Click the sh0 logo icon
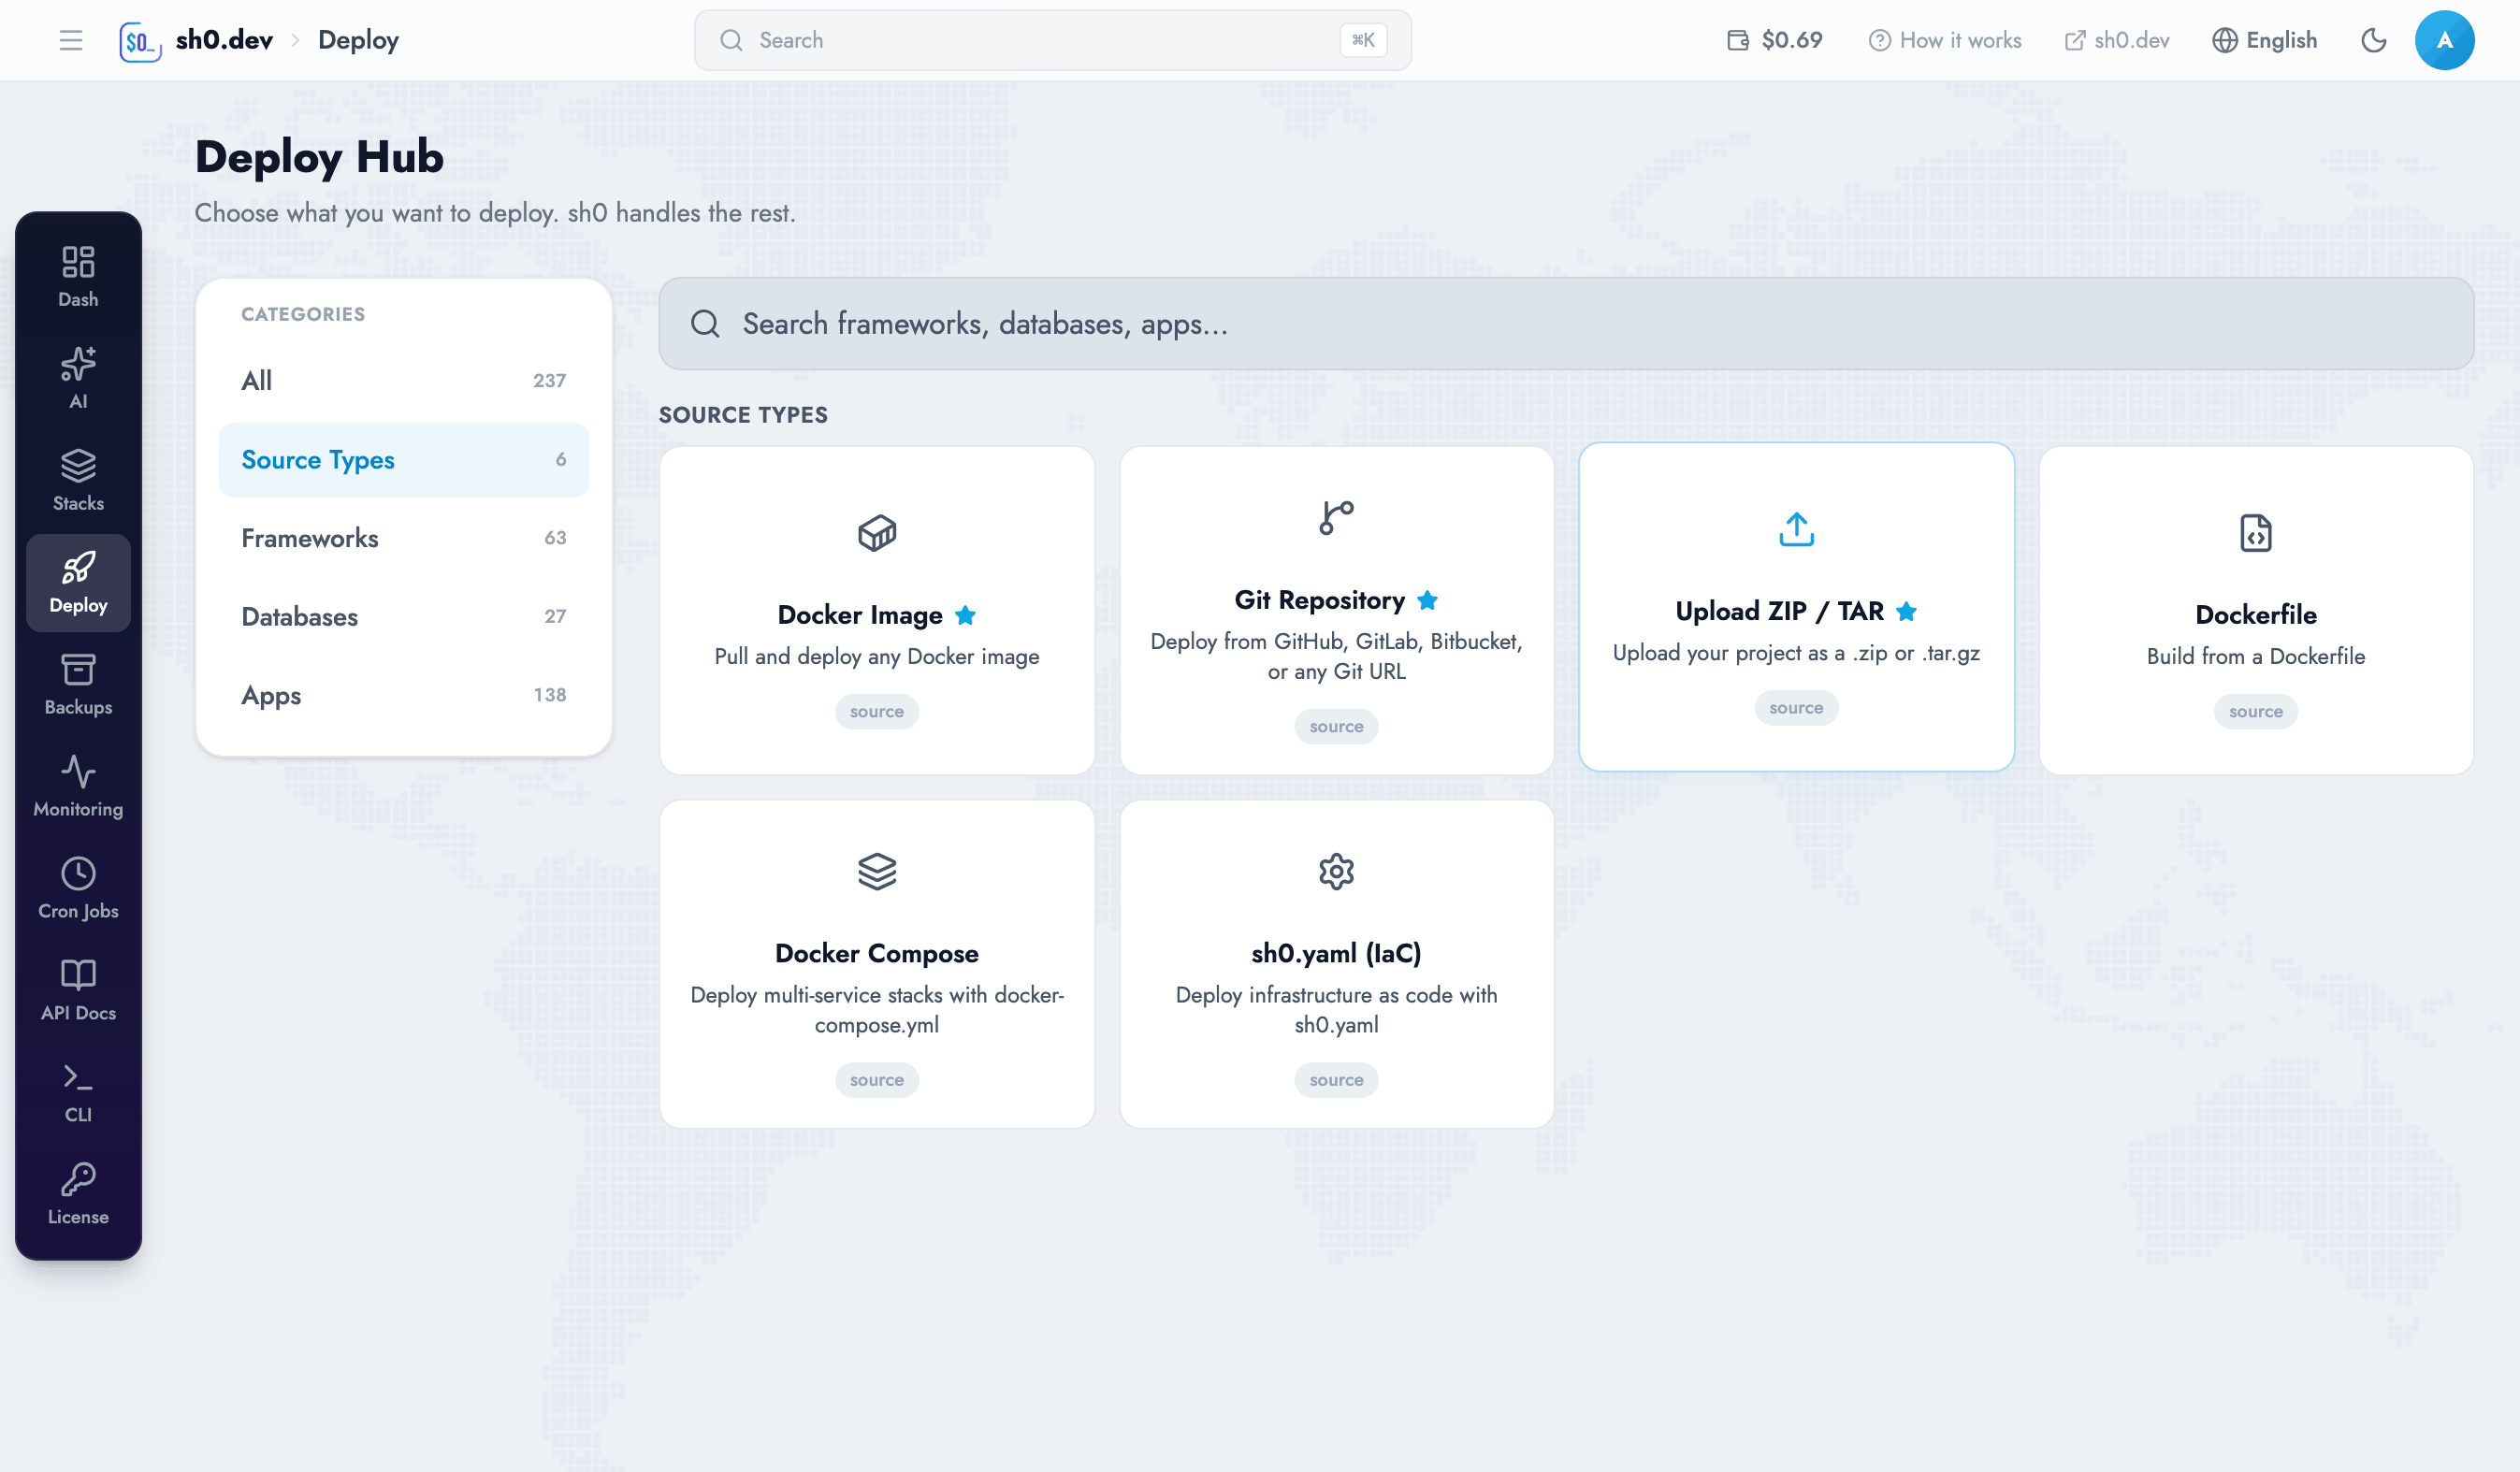Screen dimensions: 2520x1472 [x=140, y=40]
